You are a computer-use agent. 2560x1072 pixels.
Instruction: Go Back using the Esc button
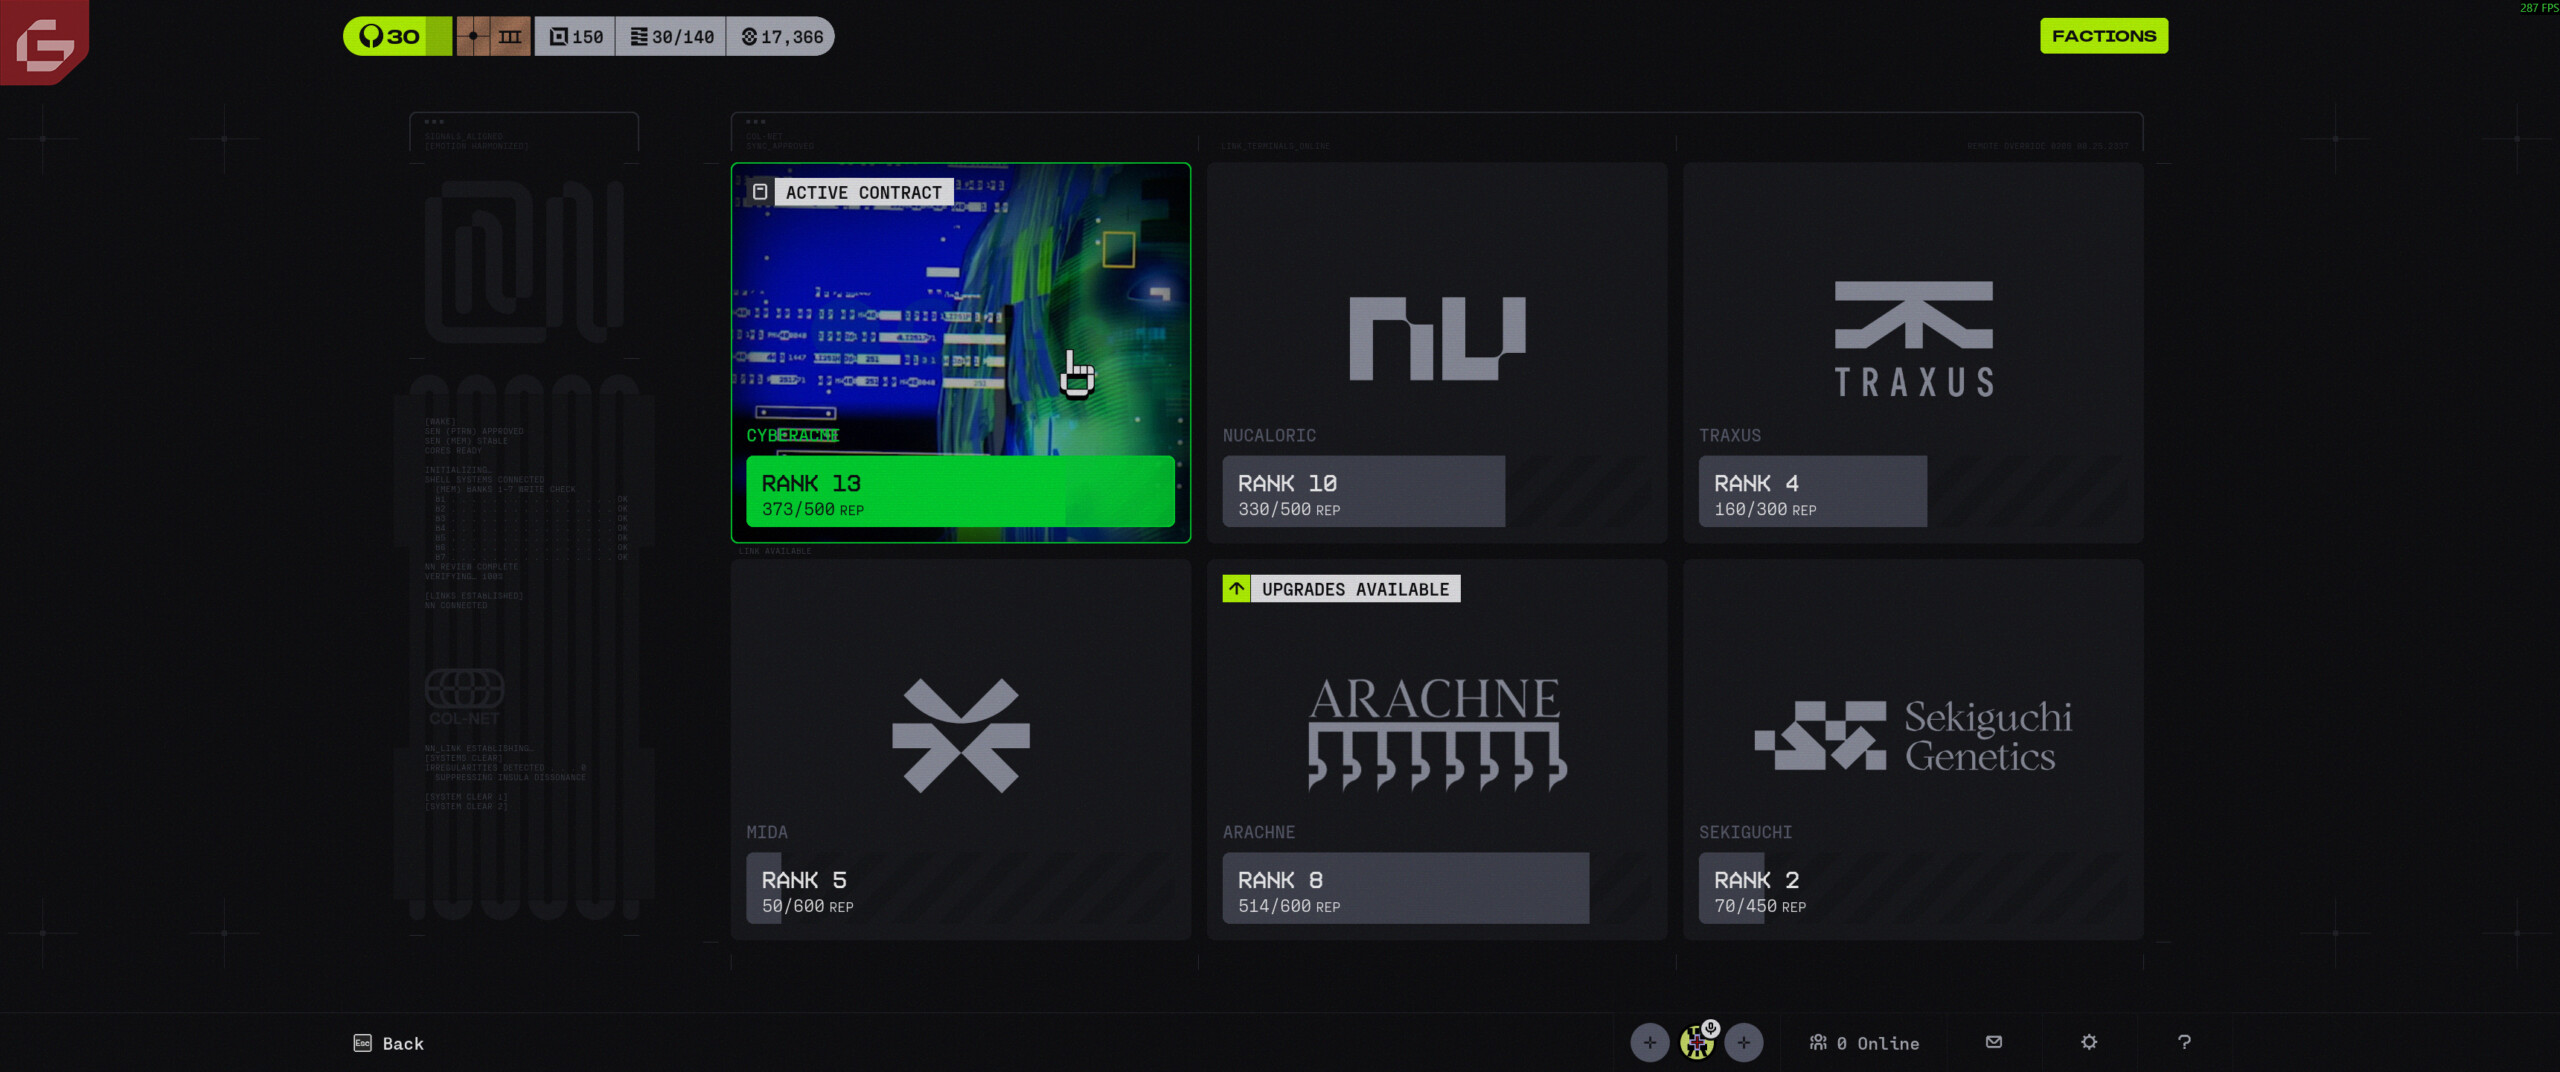point(389,1043)
